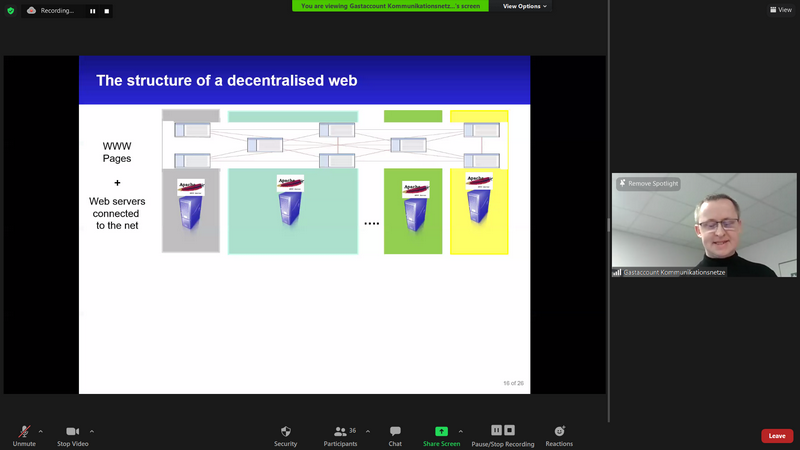Image resolution: width=800 pixels, height=450 pixels.
Task: Click the Share Screen button
Action: tap(441, 436)
